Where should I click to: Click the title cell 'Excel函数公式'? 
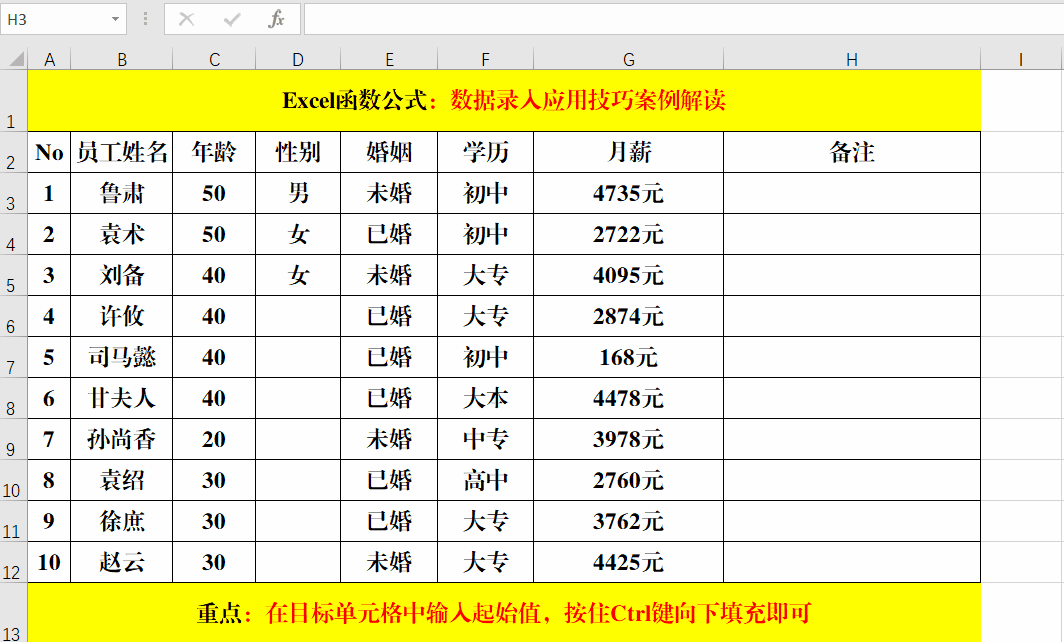coord(504,101)
